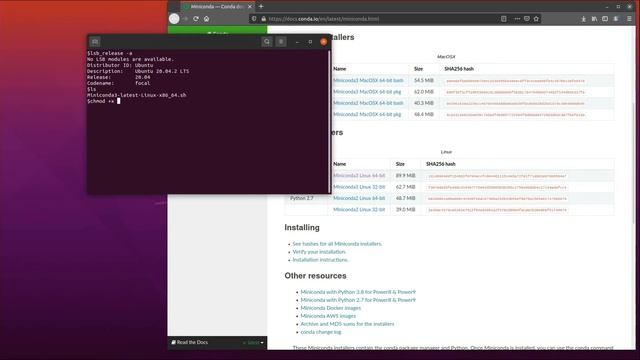Click Name header in the MacOSX table
Screen dimensions: 640x360
pyautogui.click(x=340, y=69)
